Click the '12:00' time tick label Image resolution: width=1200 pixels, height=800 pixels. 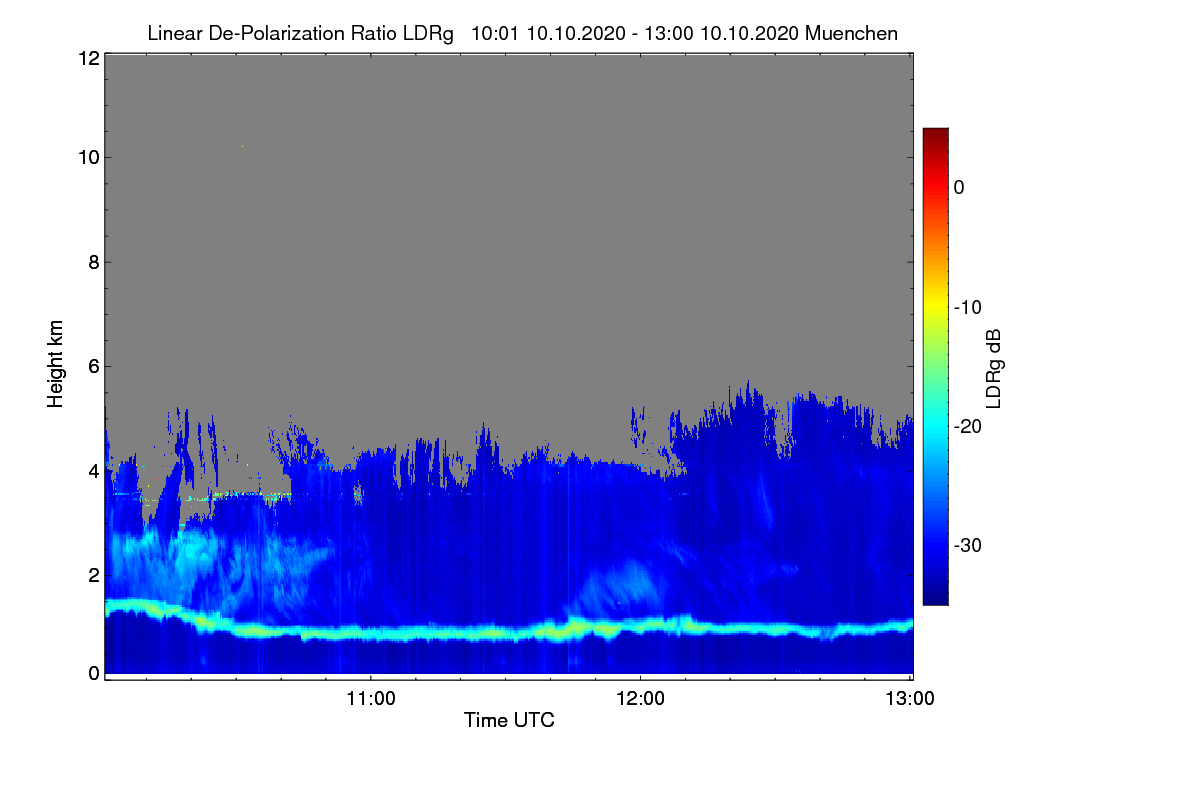640,699
